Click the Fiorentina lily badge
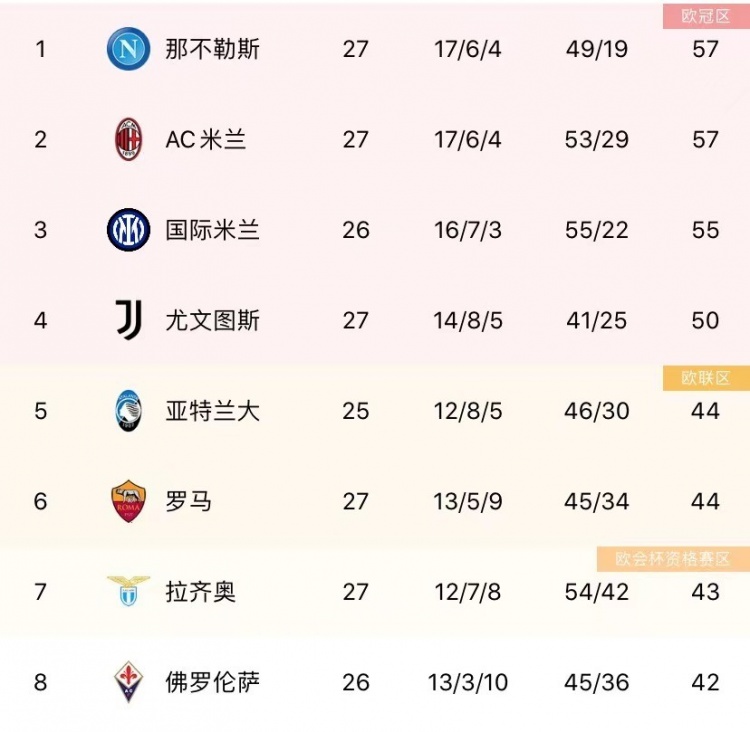 click(x=128, y=682)
